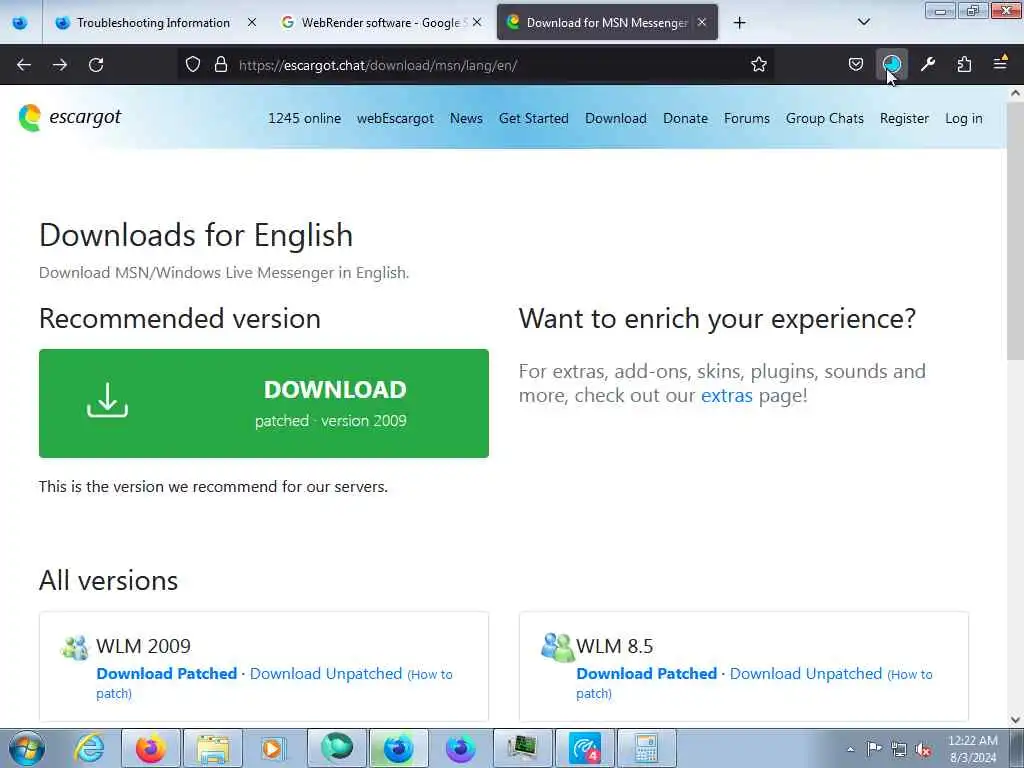Open the Firefox View pinned icon
The width and height of the screenshot is (1024, 768).
(x=20, y=23)
